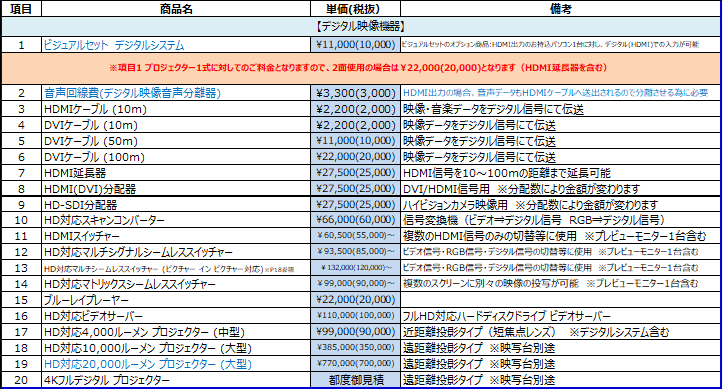723x390 pixels.
Task: Select the 商品名 column header
Action: (176, 9)
